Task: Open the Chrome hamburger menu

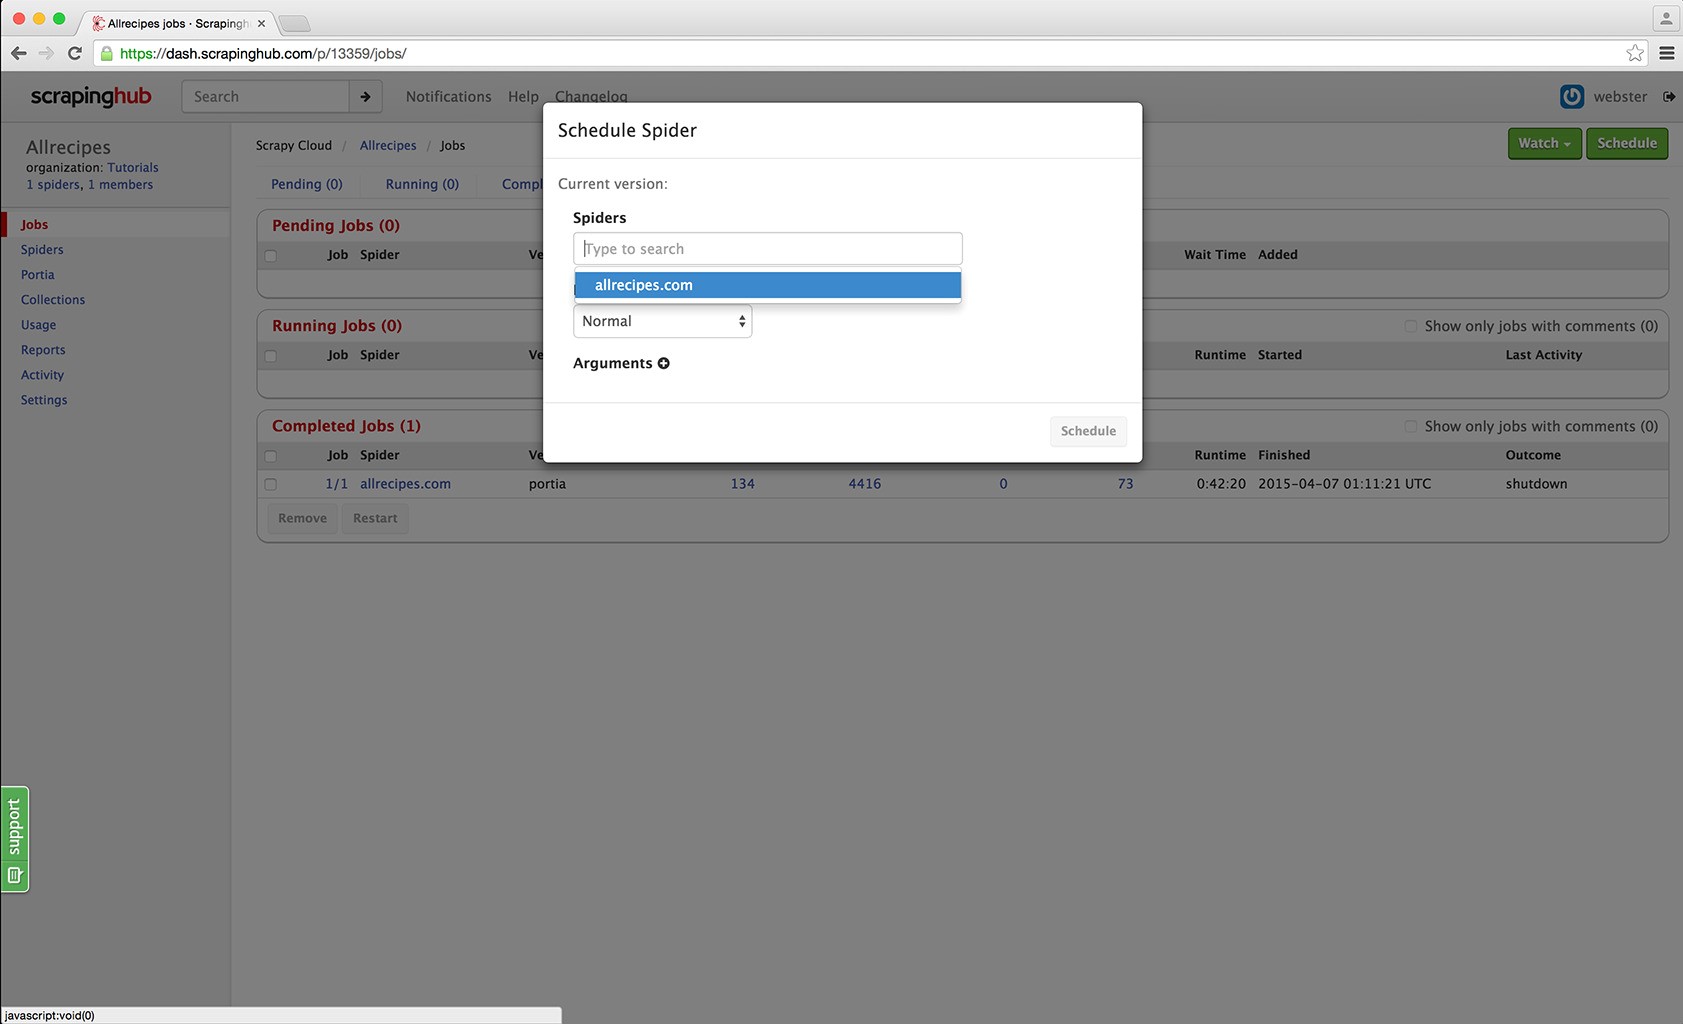Action: pyautogui.click(x=1666, y=53)
